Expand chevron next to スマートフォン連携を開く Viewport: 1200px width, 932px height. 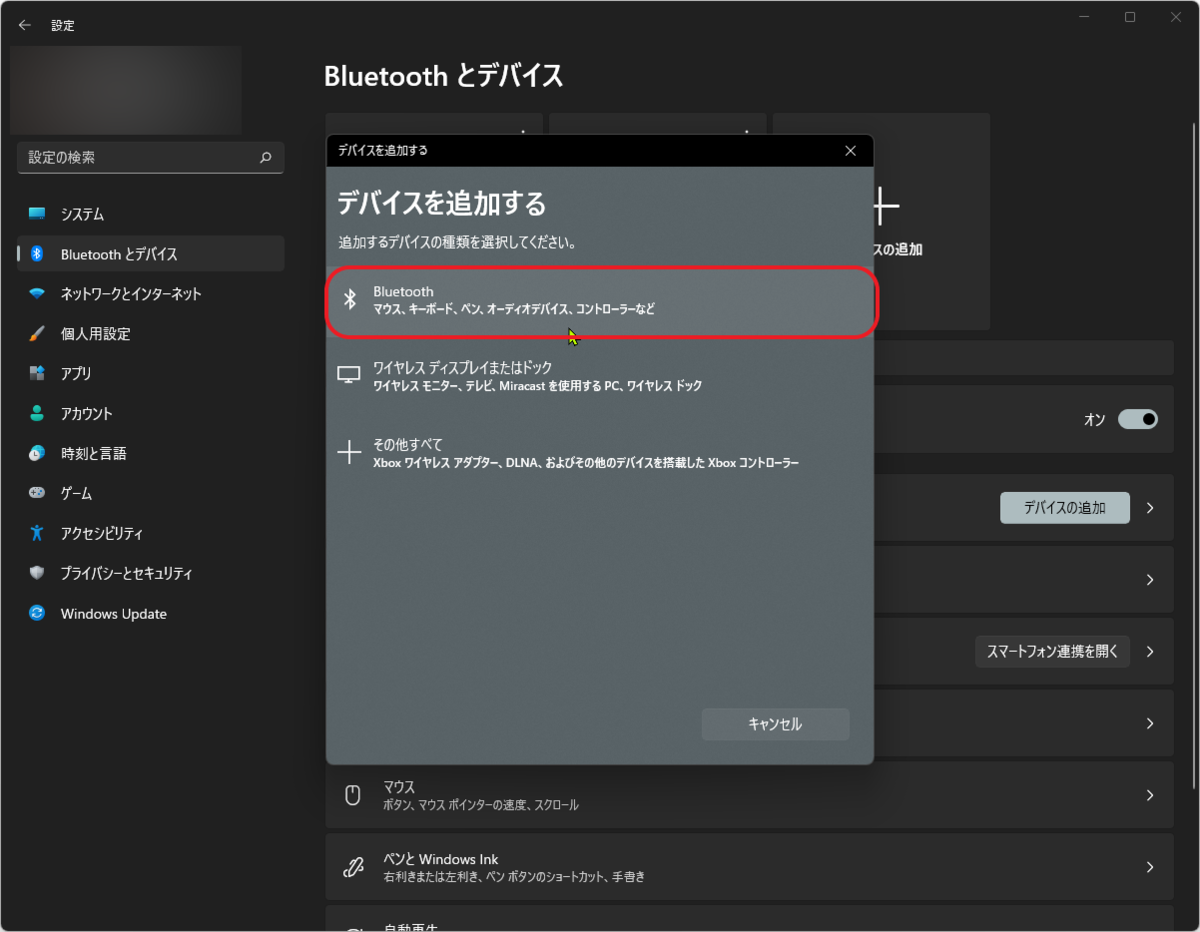point(1150,652)
